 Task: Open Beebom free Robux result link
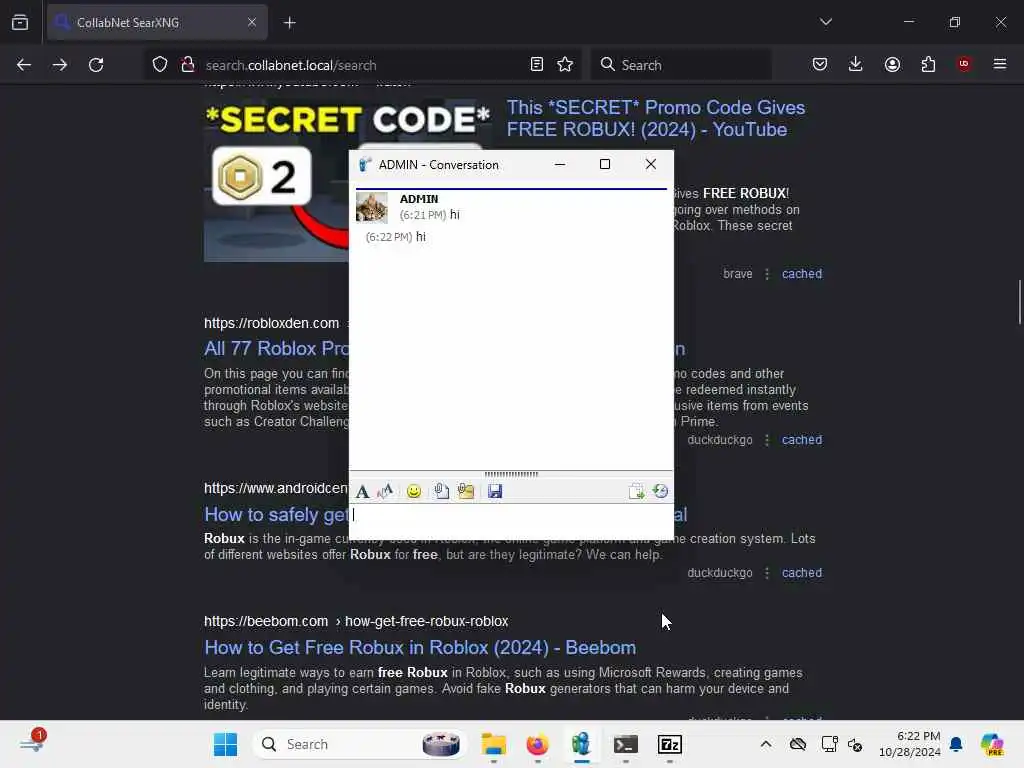tap(420, 647)
